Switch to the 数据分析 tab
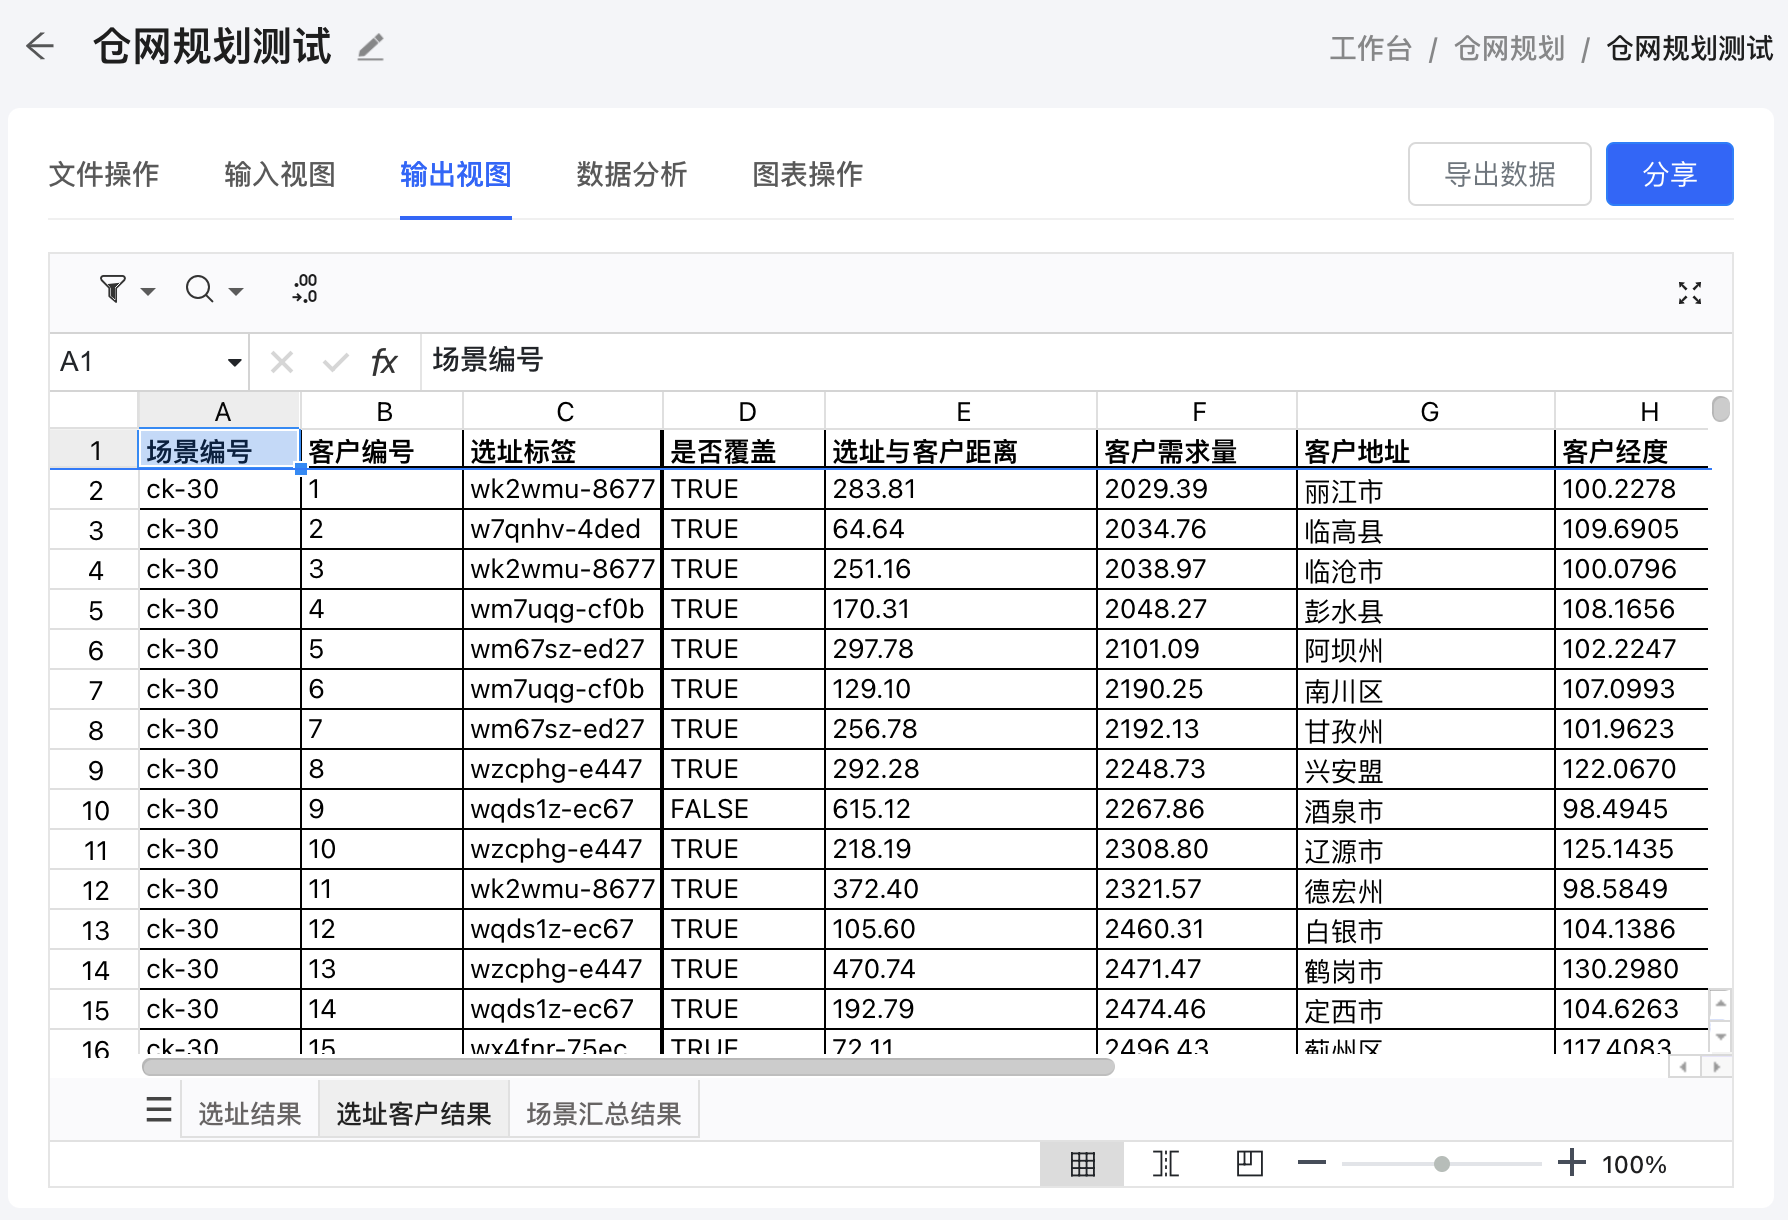Viewport: 1788px width, 1220px height. 631,175
